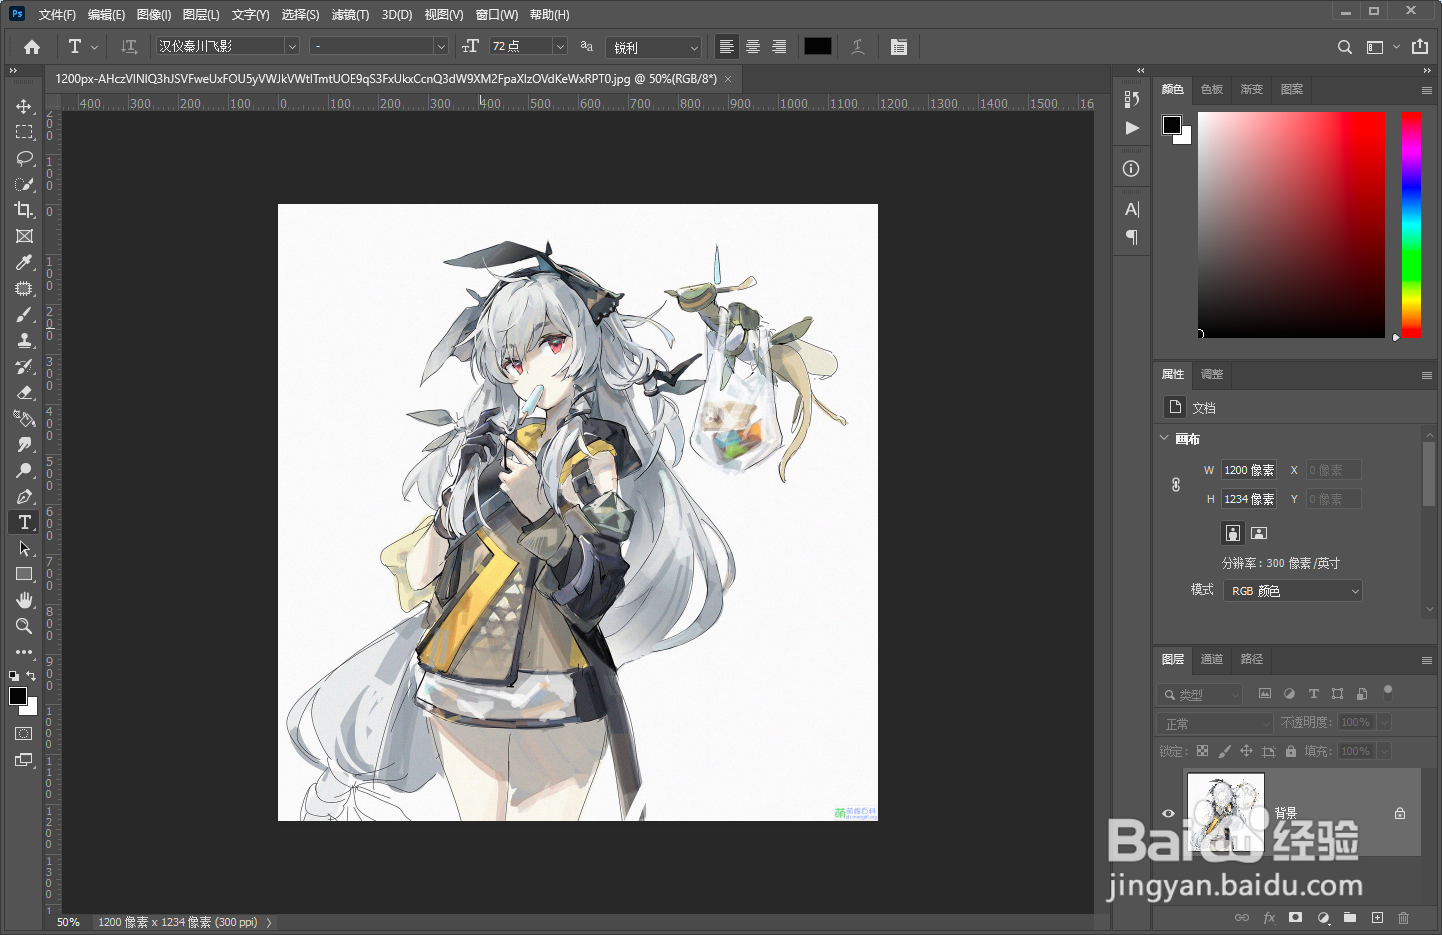
Task: Select the Horizontal Type tool
Action: coord(24,522)
